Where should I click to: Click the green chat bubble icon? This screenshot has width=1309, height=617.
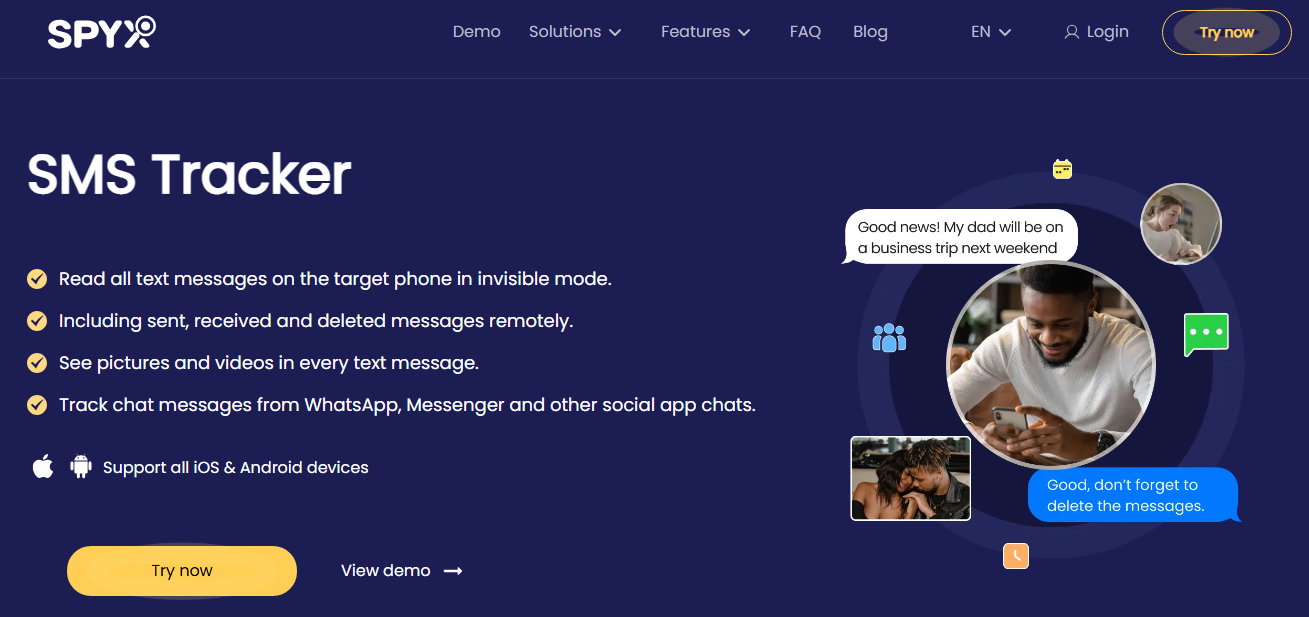click(1206, 334)
